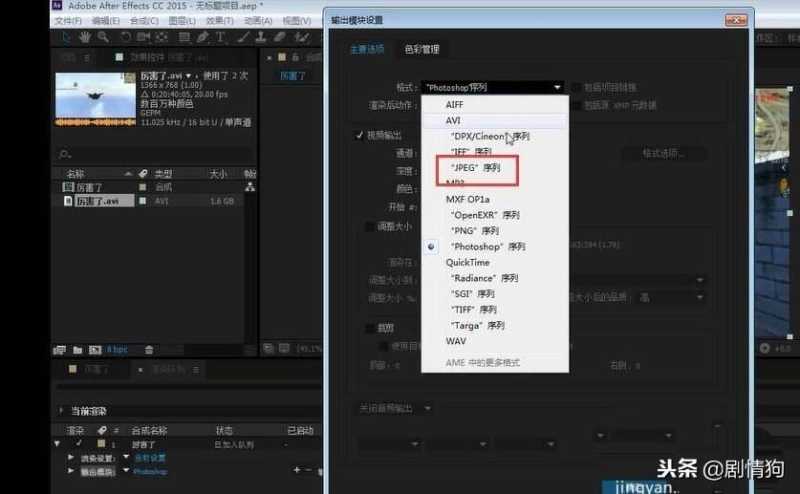This screenshot has width=800, height=494.
Task: Select the Rotation tool
Action: pos(126,37)
